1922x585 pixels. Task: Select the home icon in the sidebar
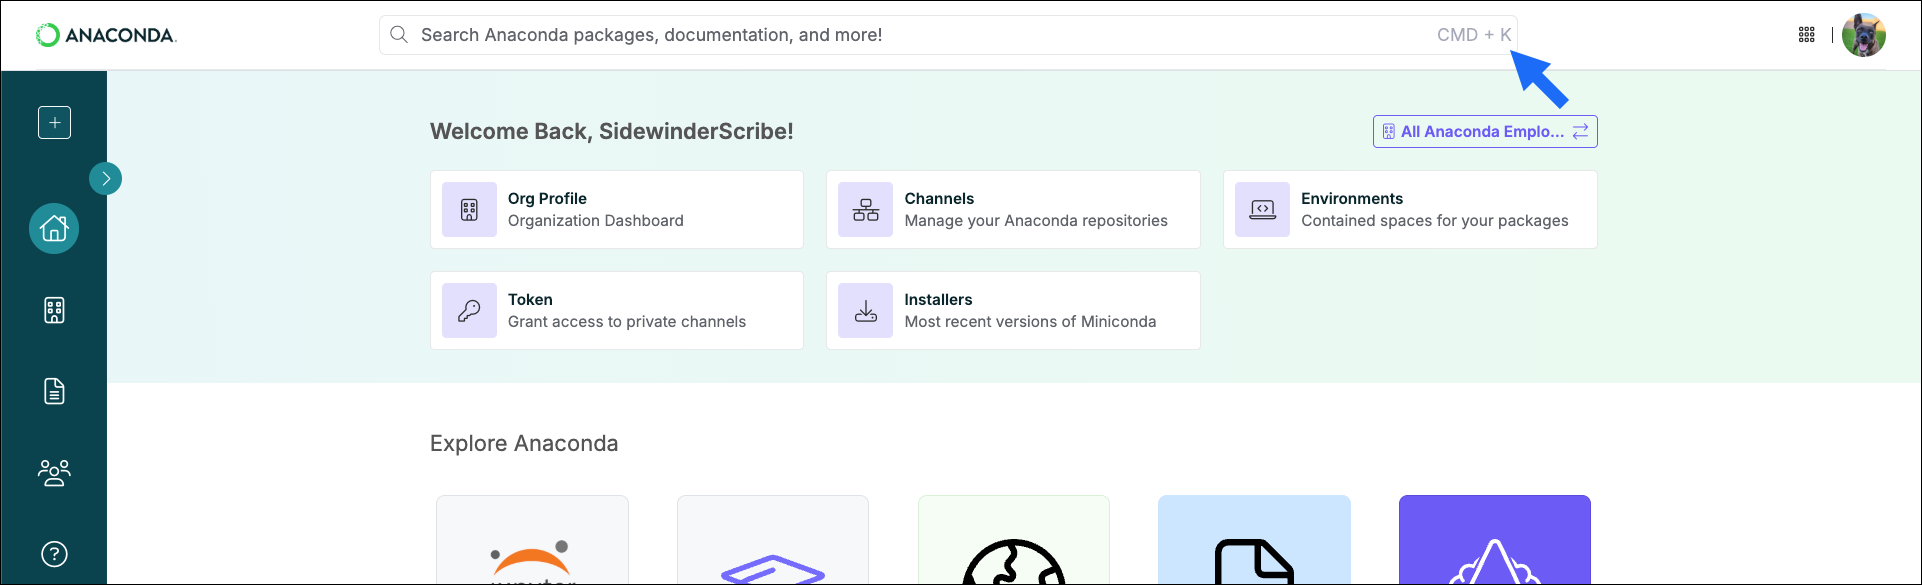click(x=53, y=228)
